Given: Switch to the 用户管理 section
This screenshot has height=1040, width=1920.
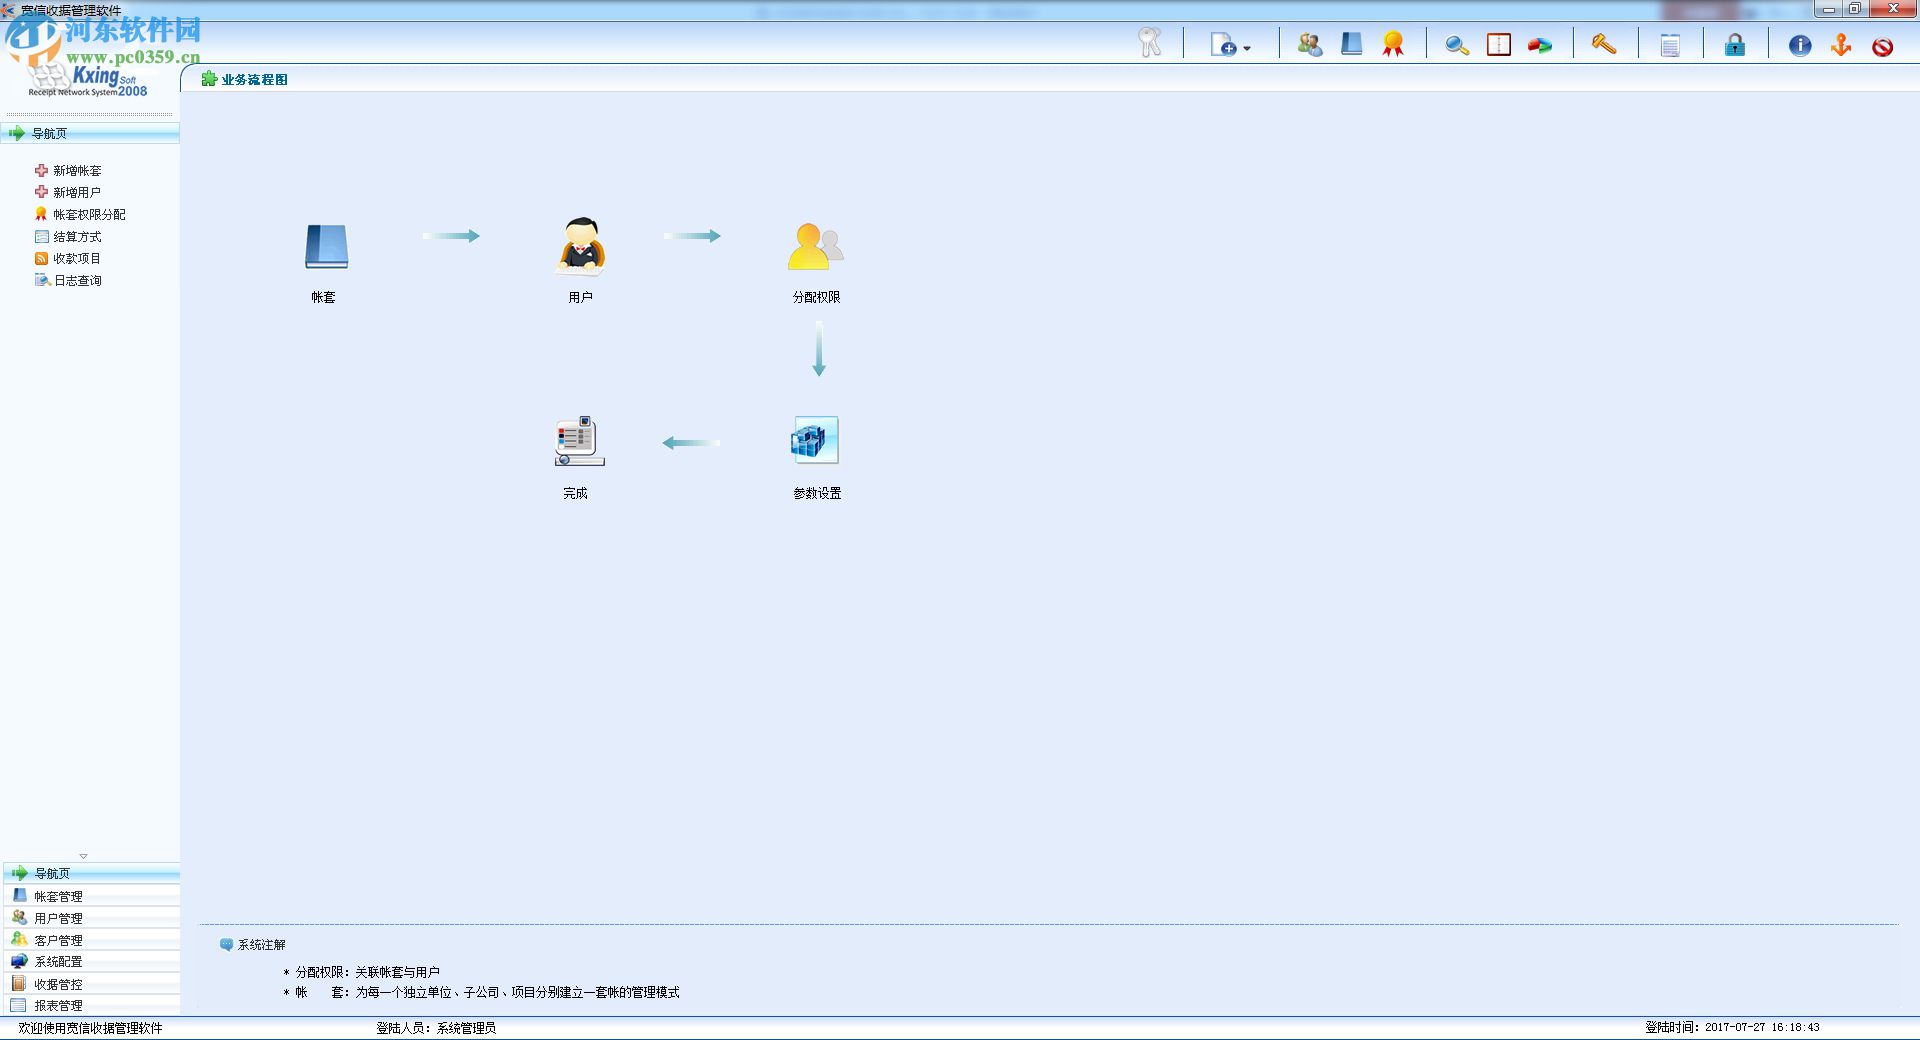Looking at the screenshot, I should click(90, 918).
